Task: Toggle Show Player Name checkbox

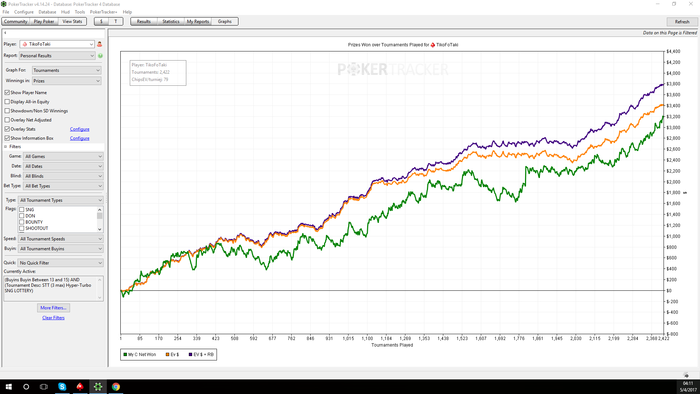Action: pos(7,92)
